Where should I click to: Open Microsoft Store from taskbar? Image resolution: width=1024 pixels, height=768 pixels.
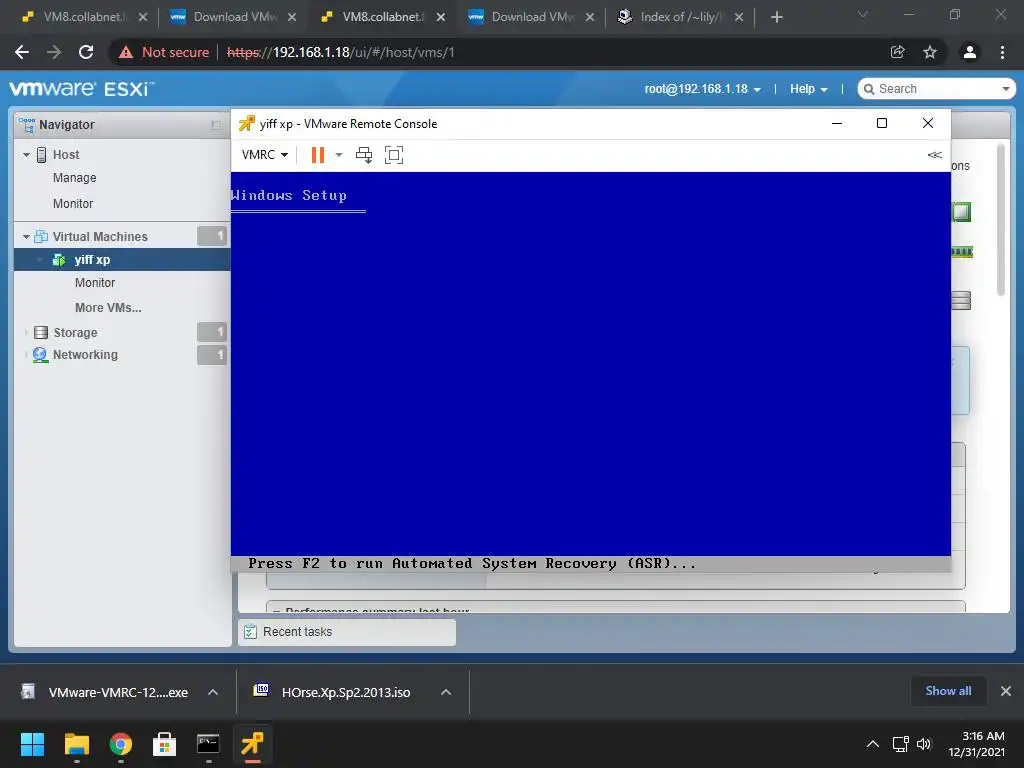(x=164, y=744)
